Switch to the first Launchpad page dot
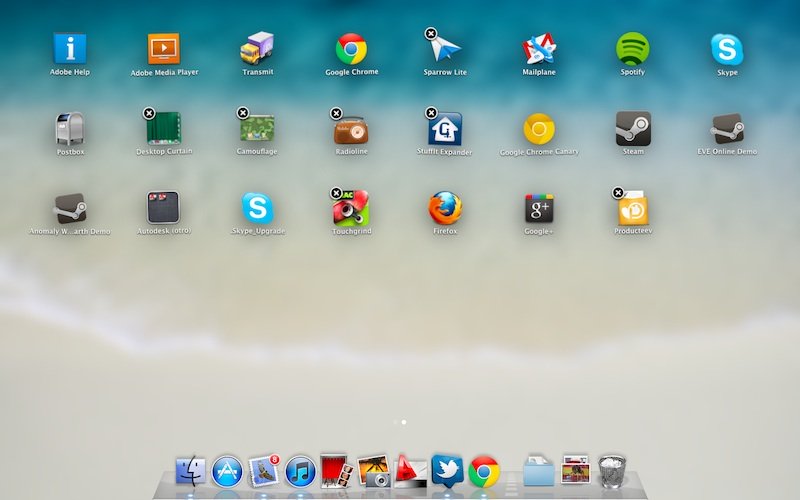This screenshot has height=500, width=800. tap(395, 422)
